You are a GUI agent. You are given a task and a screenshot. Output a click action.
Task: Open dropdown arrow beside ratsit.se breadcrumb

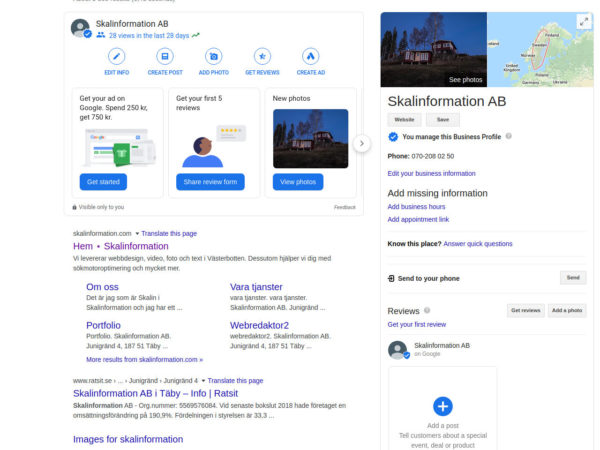203,381
